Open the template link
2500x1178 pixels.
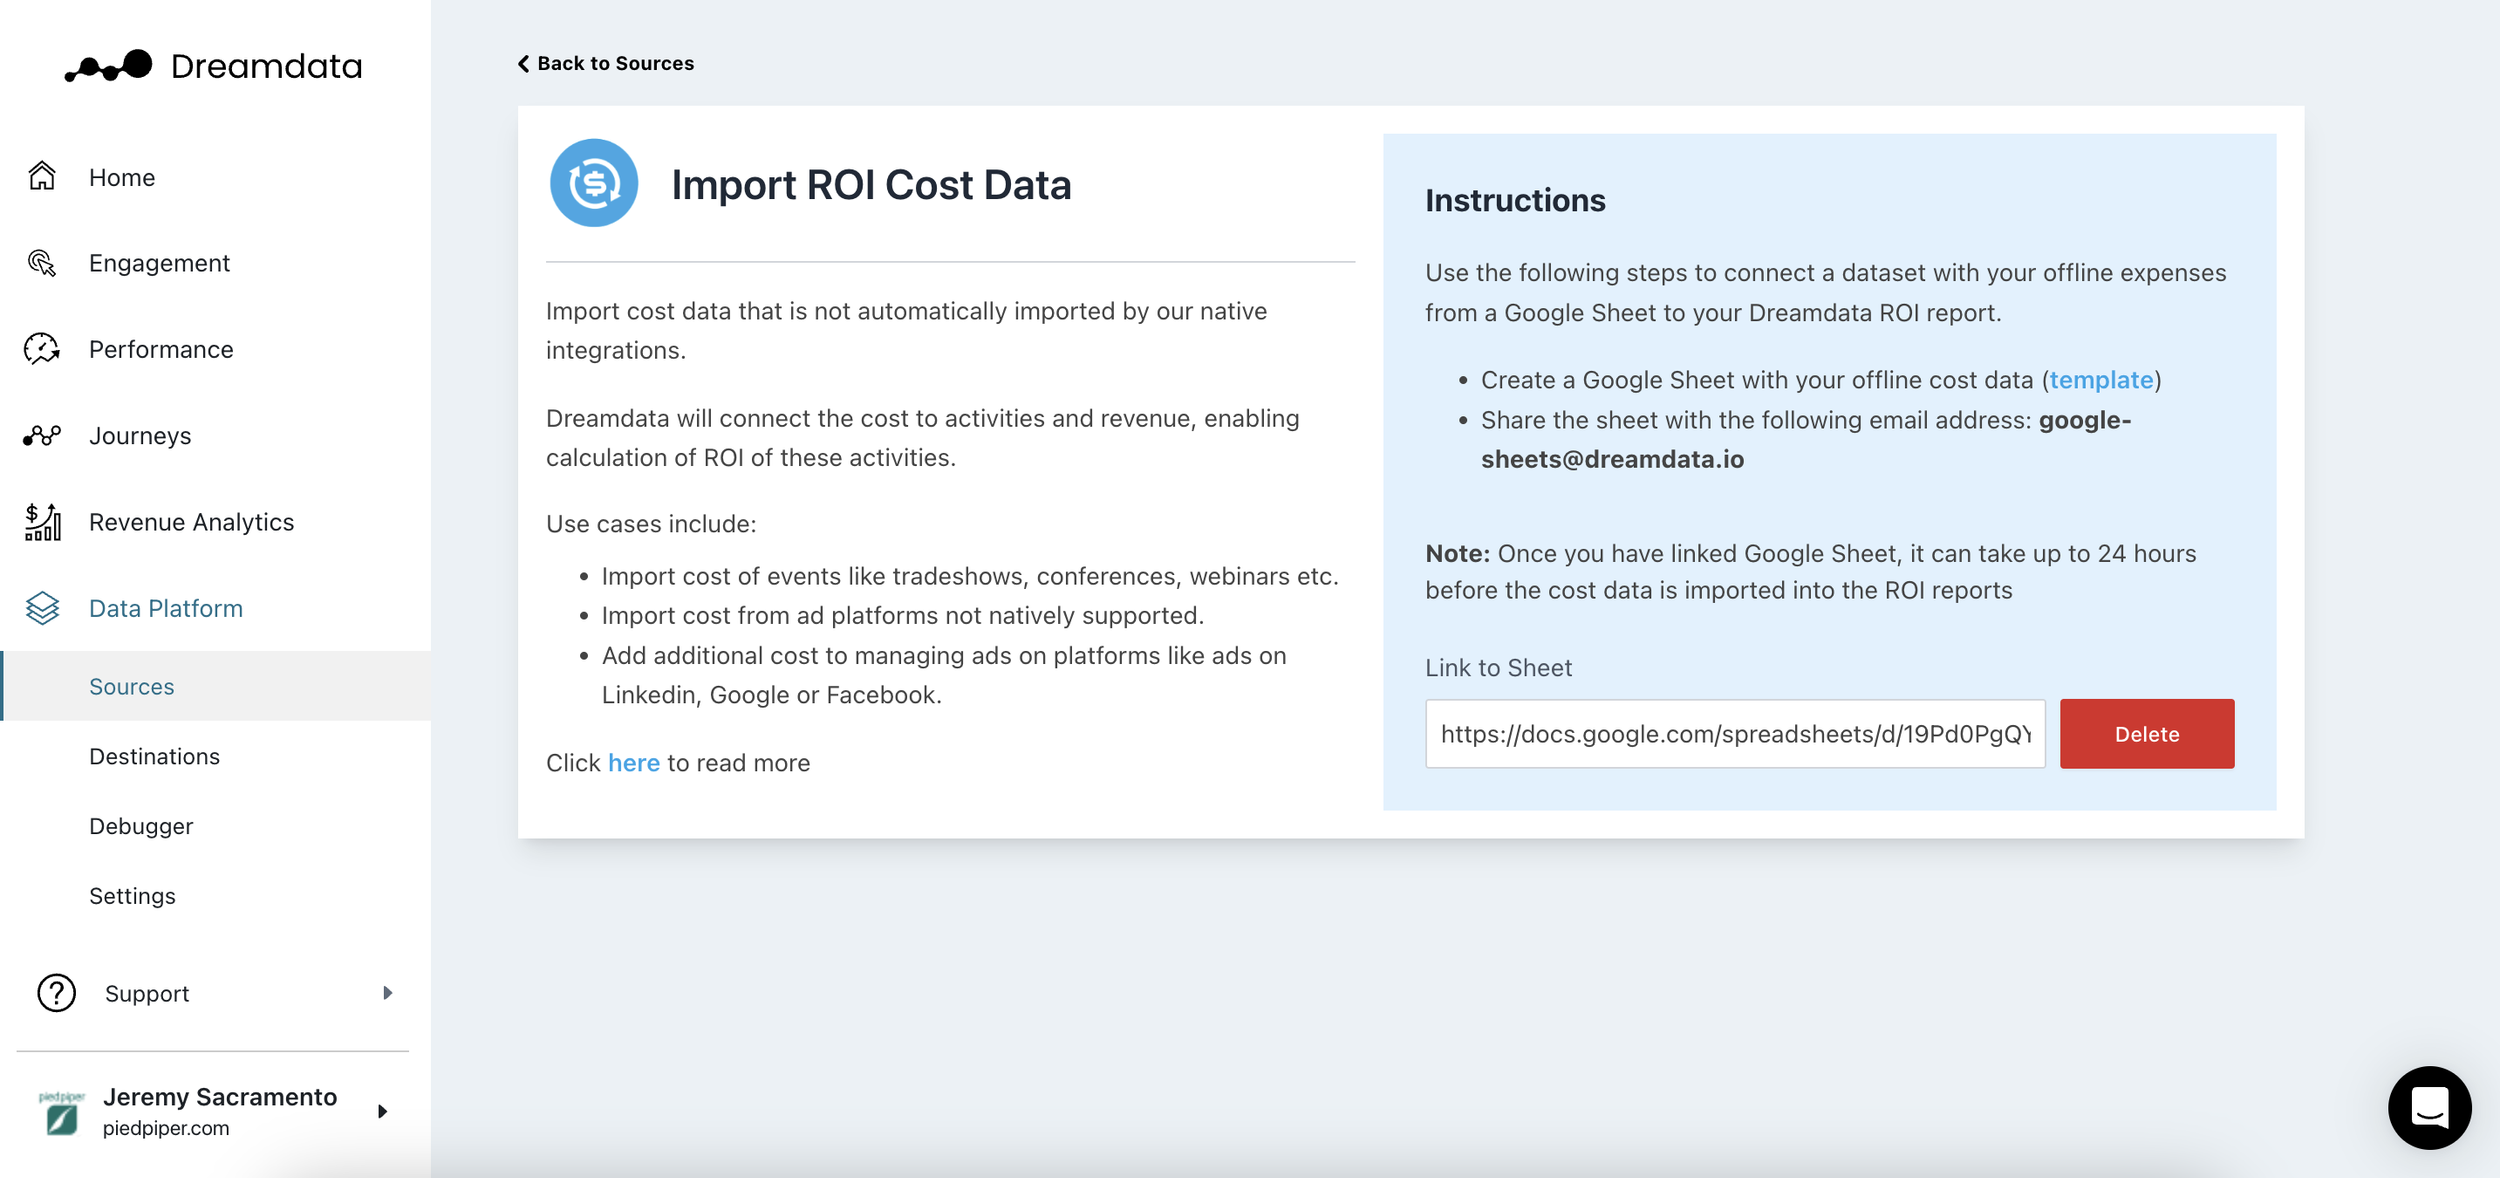(2101, 380)
